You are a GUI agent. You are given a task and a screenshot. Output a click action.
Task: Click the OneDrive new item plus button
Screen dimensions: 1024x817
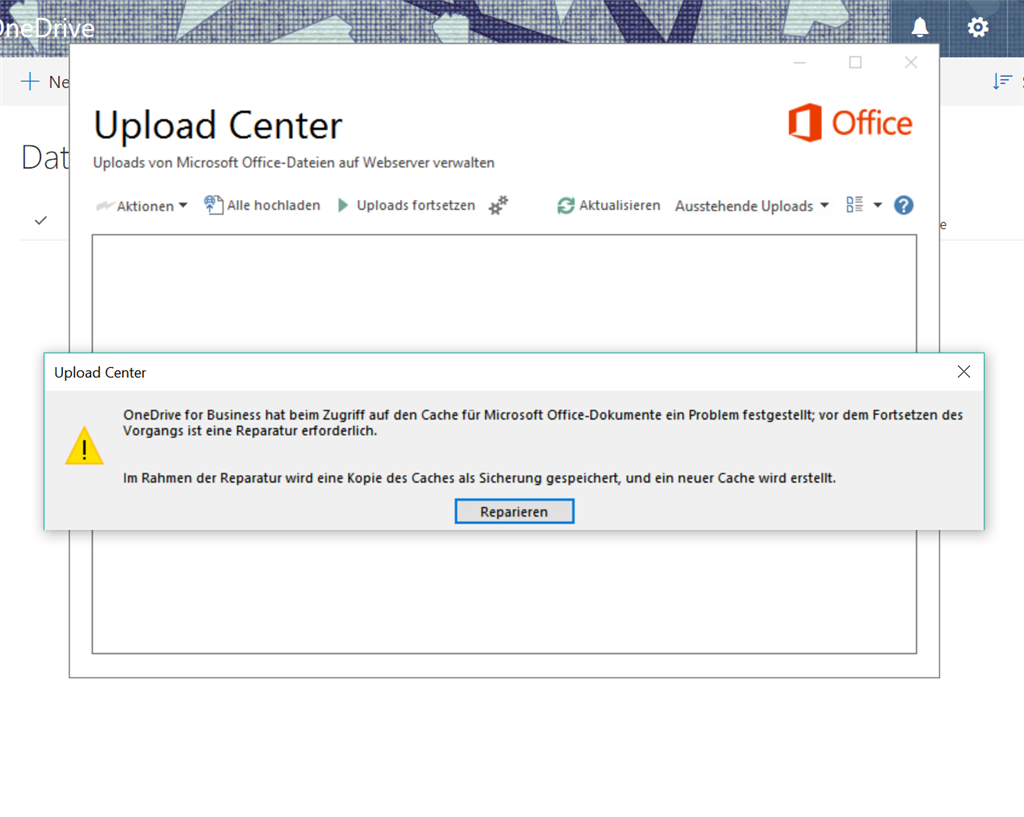tap(30, 82)
